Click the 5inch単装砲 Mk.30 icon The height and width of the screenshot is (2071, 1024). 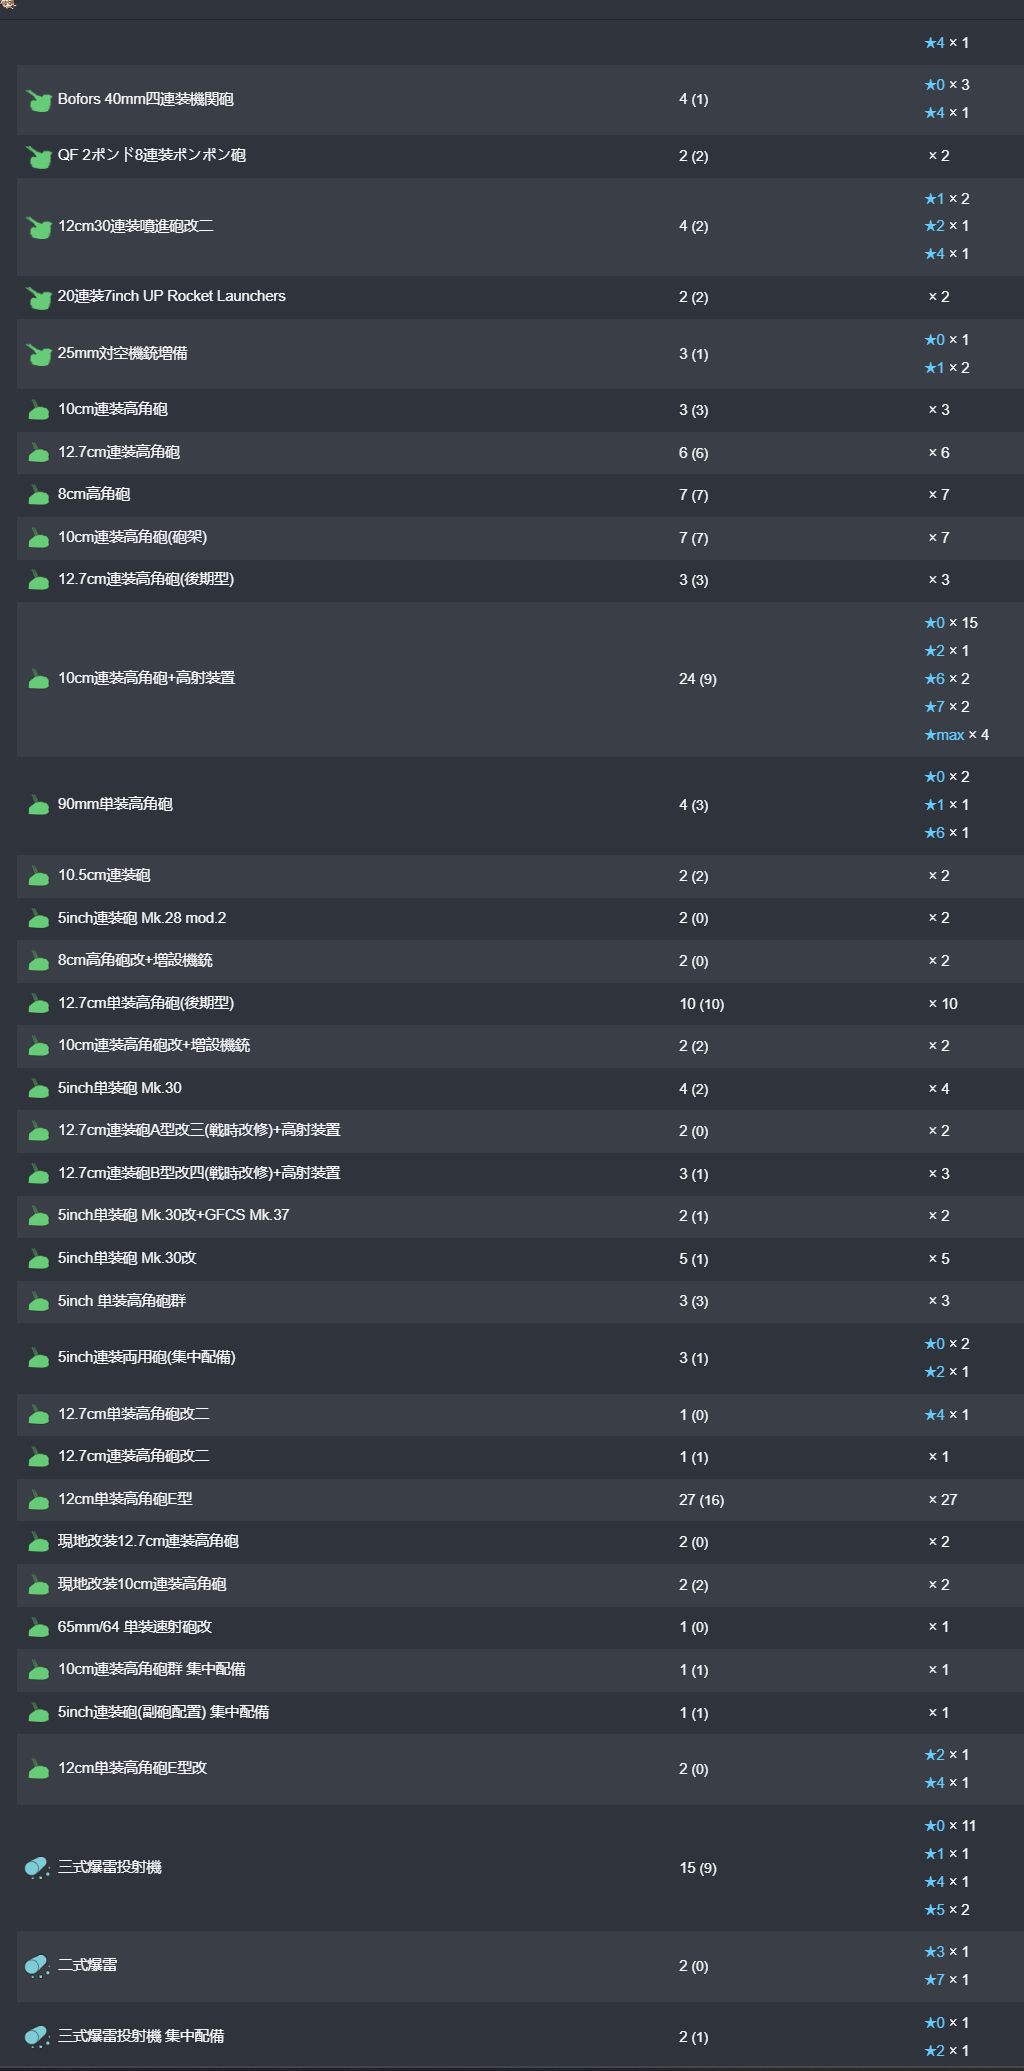tap(39, 1089)
